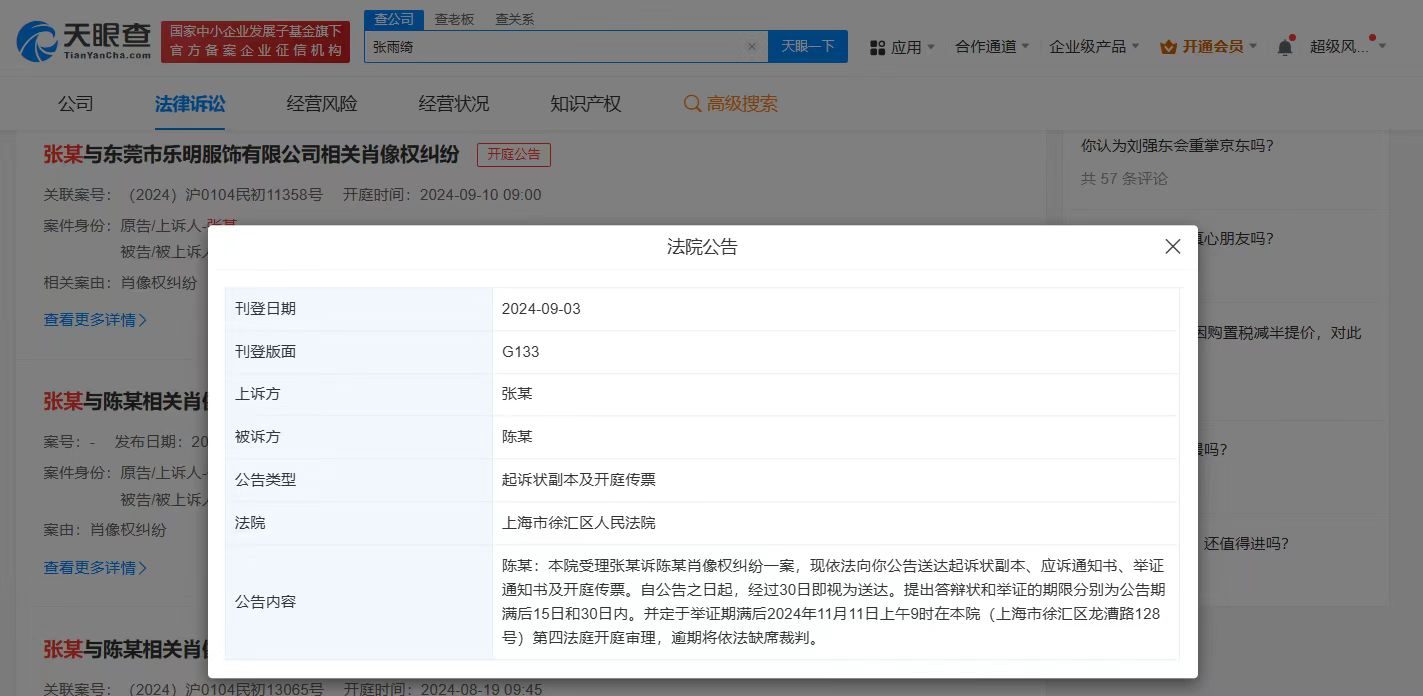Select the 公司 navigation tab
1423x696 pixels.
pos(77,103)
